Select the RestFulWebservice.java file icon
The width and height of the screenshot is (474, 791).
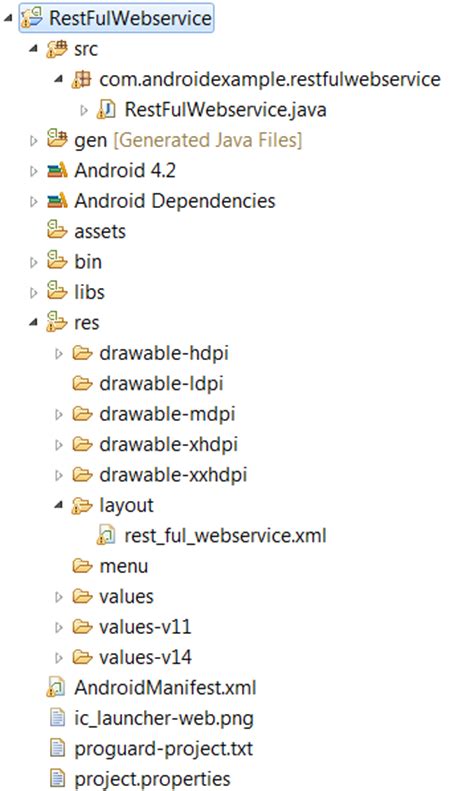click(106, 109)
